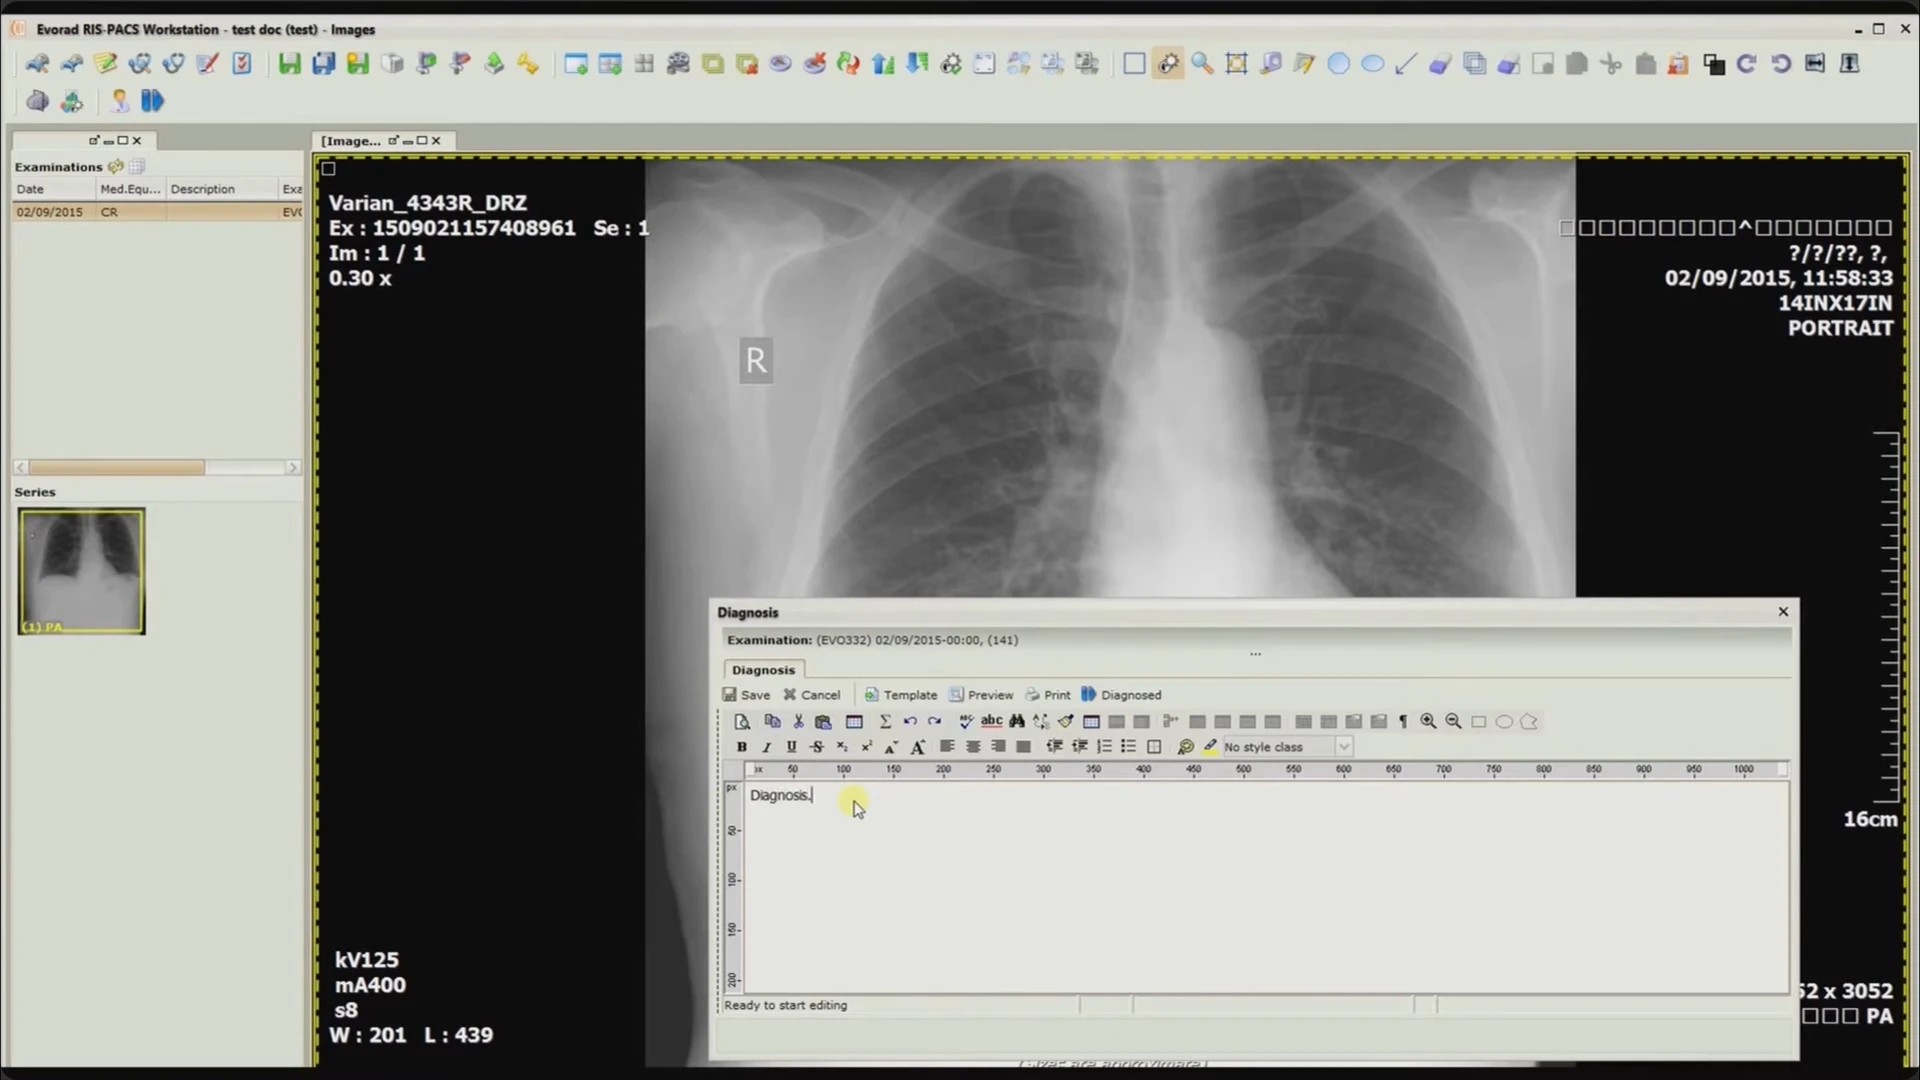
Task: Select the rectangle selection tool in main toolbar
Action: [1134, 64]
